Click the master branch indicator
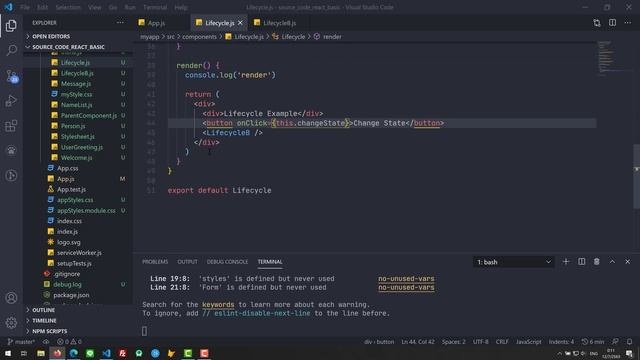The image size is (640, 360). 21,342
